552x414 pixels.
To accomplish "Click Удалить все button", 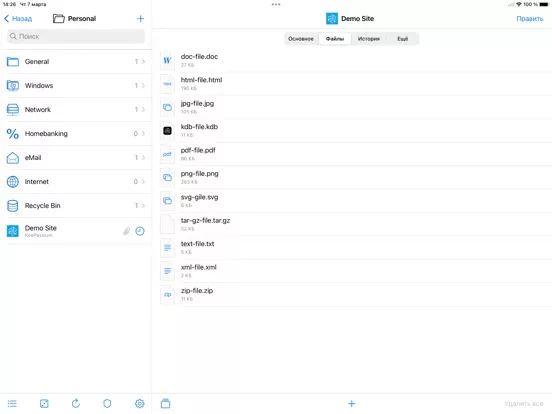I will 523,403.
